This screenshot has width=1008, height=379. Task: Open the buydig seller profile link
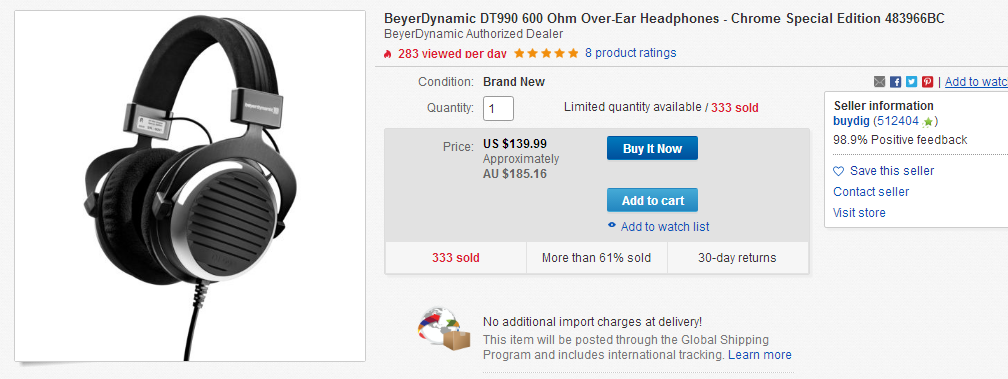click(851, 121)
